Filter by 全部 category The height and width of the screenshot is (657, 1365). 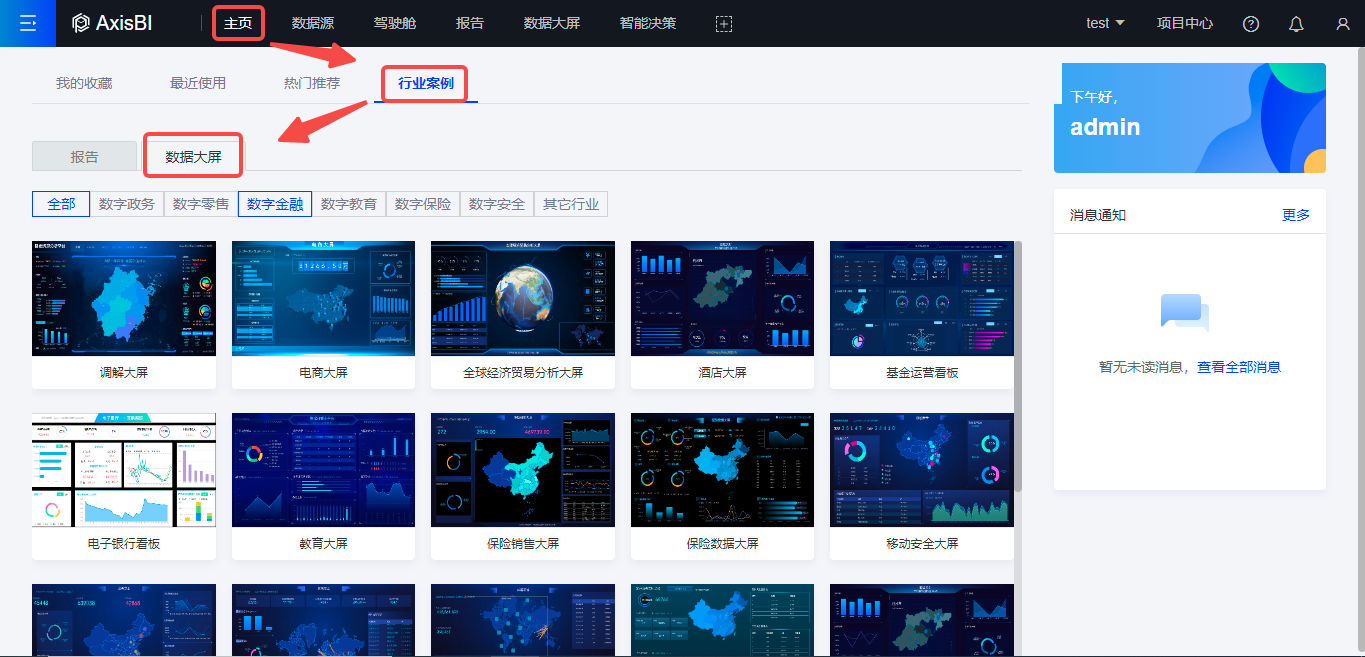point(61,204)
